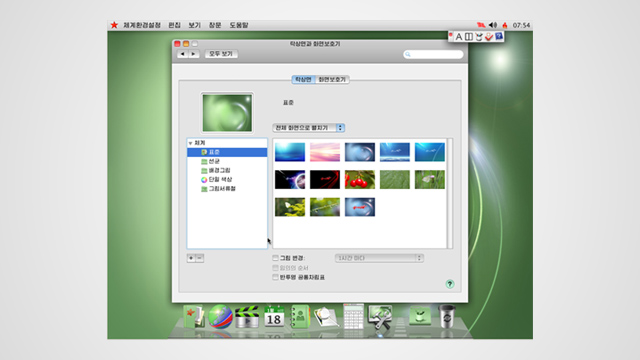This screenshot has height=360, width=640.
Task: Choose the teal-blue glow wallpaper in first row
Action: (290, 152)
